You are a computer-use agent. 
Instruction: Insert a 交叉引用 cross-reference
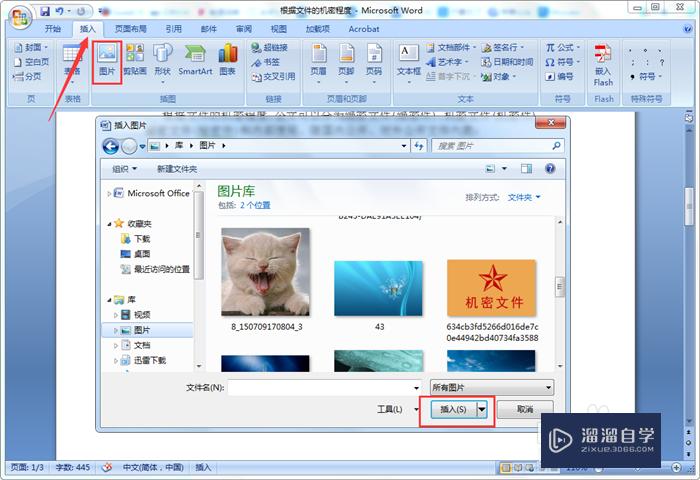[273, 76]
